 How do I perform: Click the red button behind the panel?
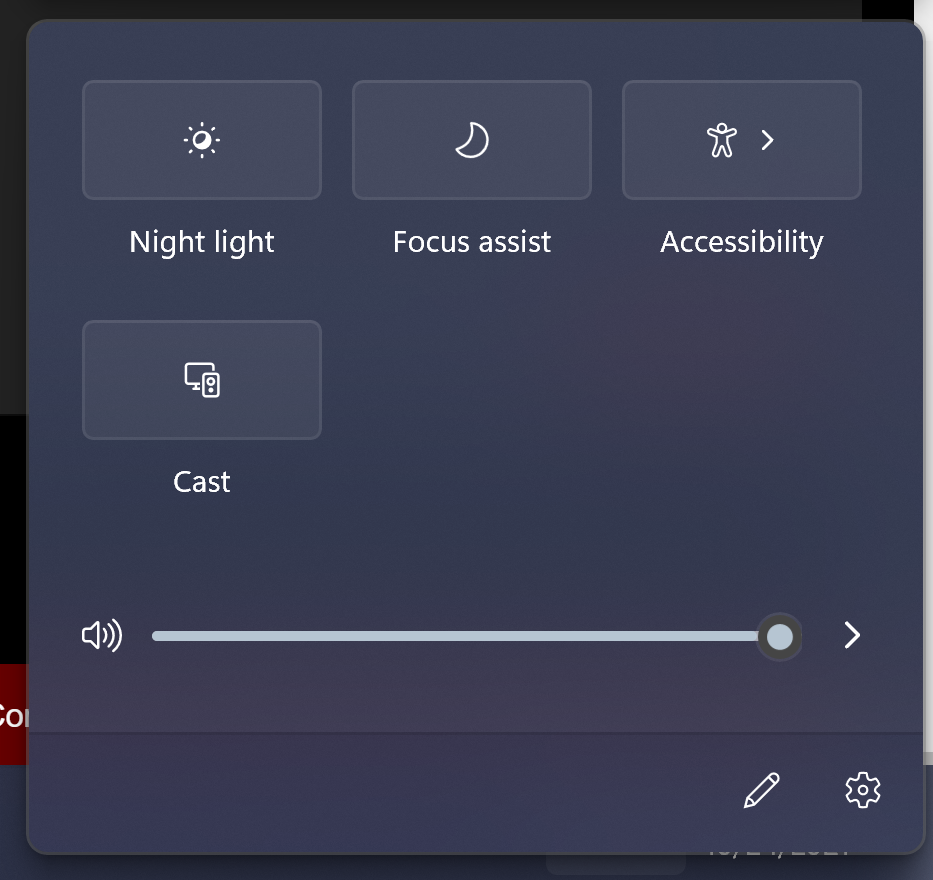(x=13, y=714)
